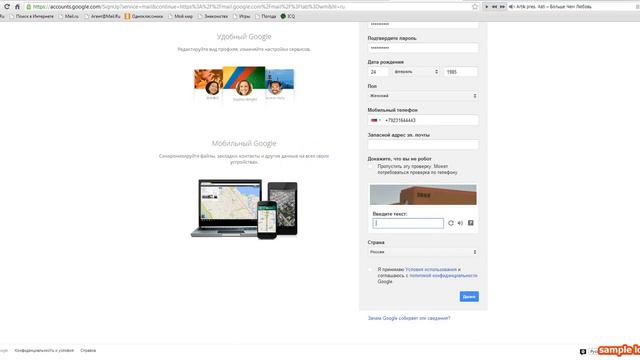Open the footer Конфиденциальность и условия link
This screenshot has width=640, height=360.
click(44, 351)
